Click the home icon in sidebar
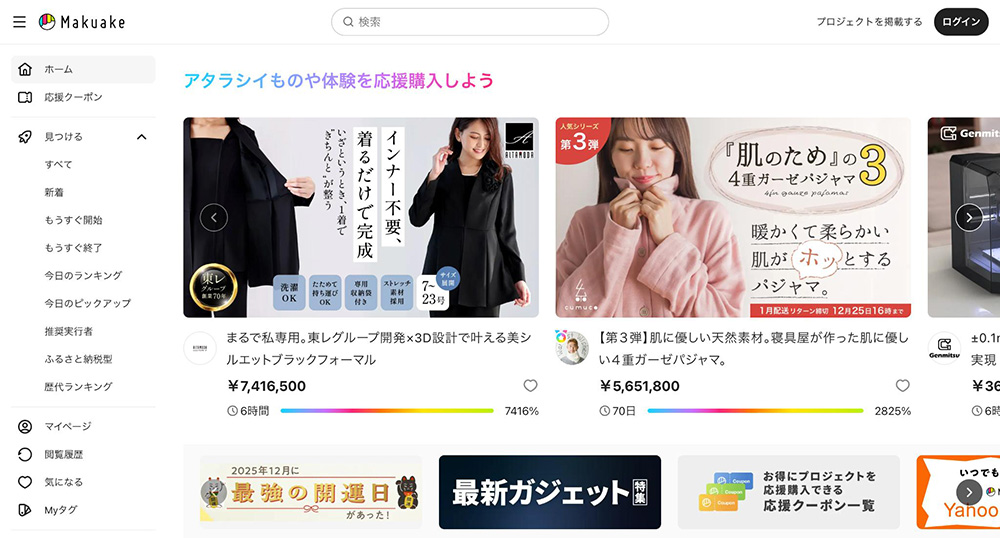This screenshot has width=1000, height=538. click(25, 69)
